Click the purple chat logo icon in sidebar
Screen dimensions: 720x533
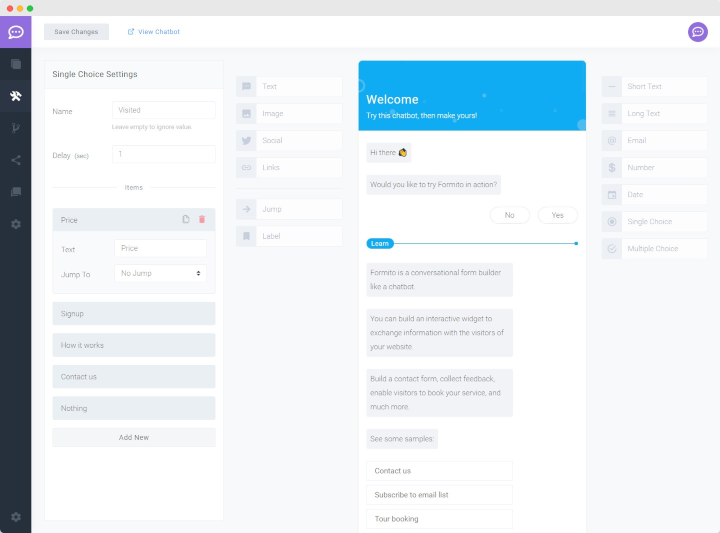[x=16, y=32]
